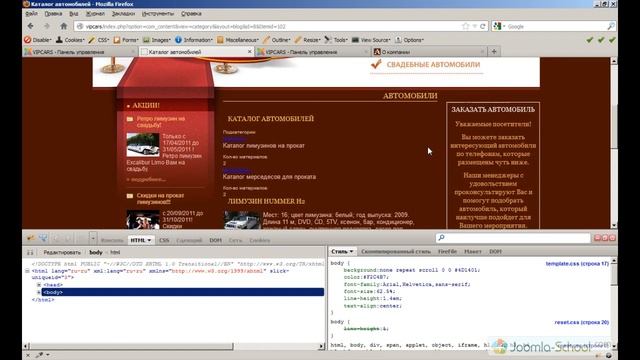Open the Disable menu in Web Developer toolbar
Viewport: 640px width, 360px height.
[38, 40]
